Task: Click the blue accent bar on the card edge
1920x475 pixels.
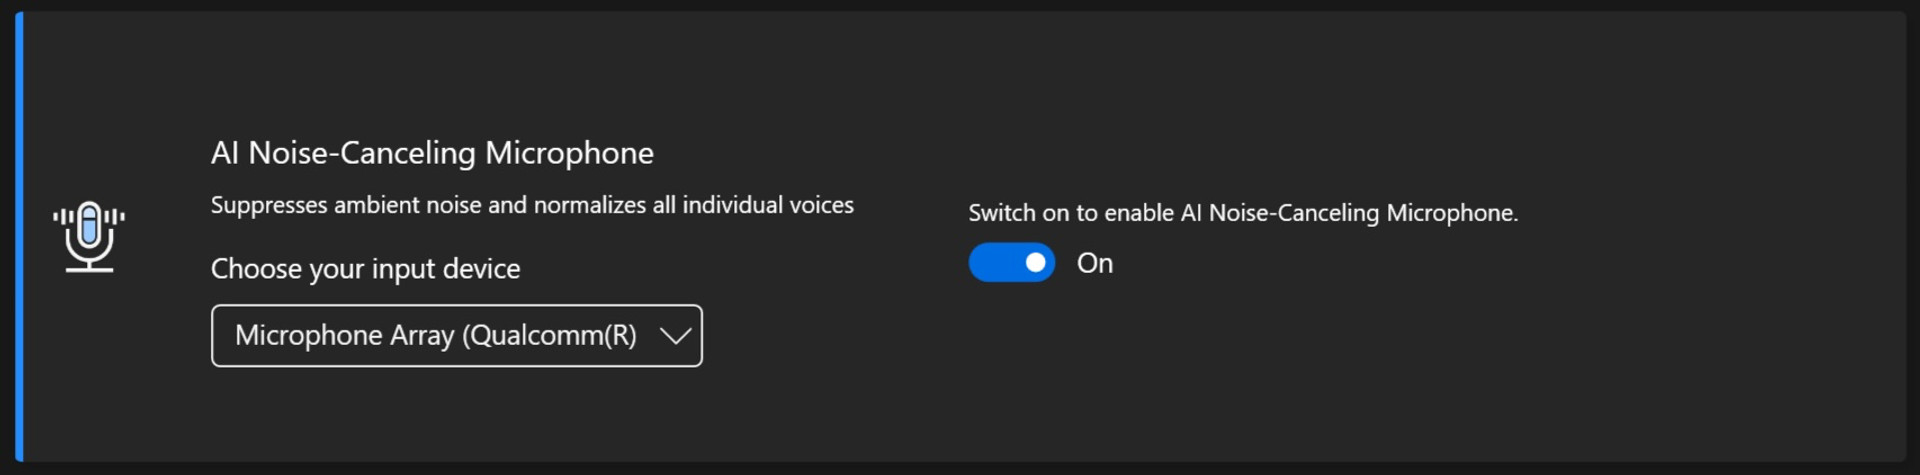Action: [19, 237]
